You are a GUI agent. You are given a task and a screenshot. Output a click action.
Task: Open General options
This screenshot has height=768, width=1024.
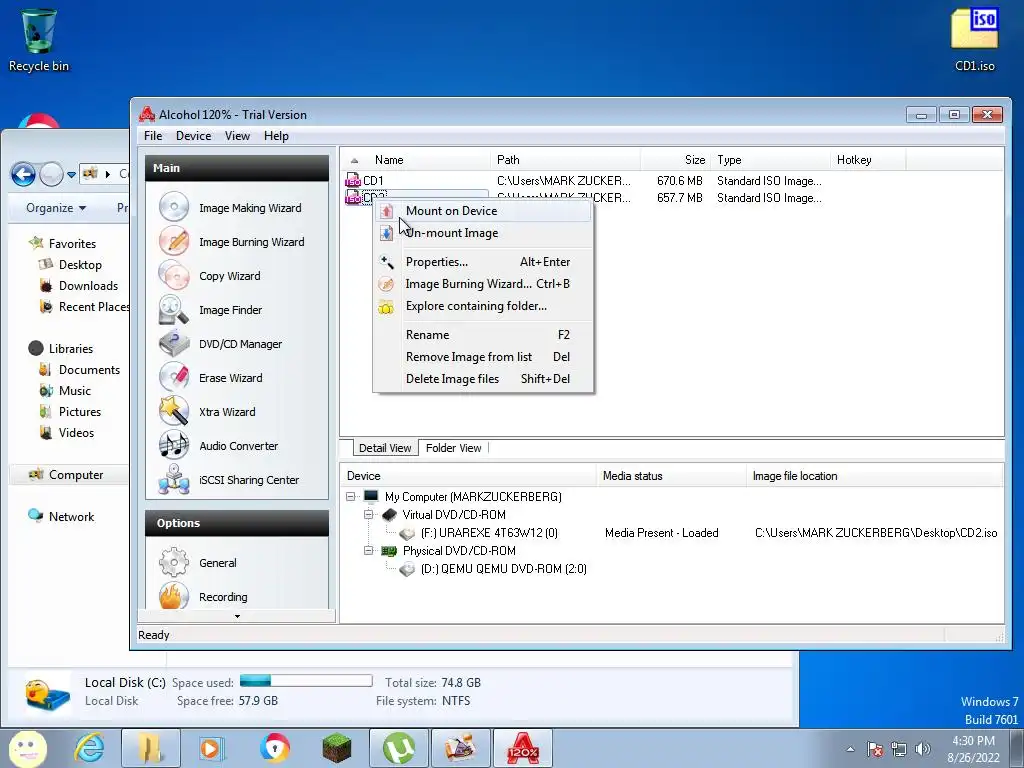[198, 562]
